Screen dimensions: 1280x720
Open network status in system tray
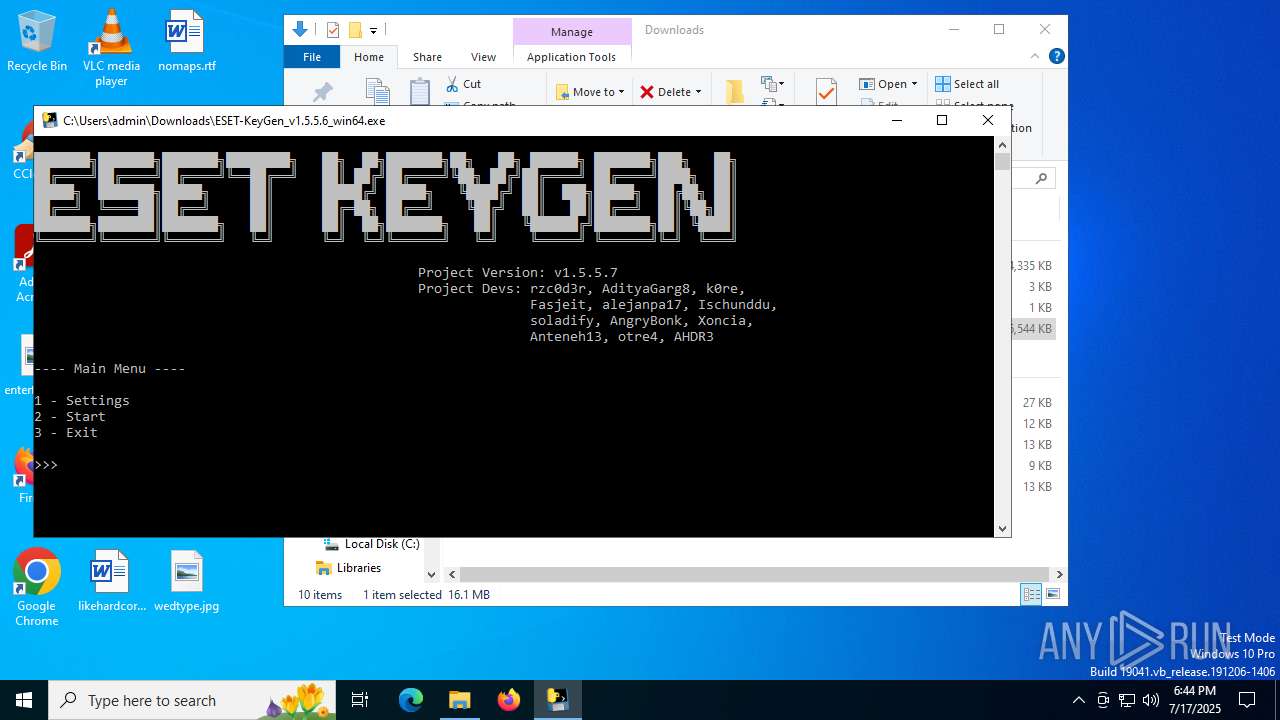click(x=1127, y=700)
